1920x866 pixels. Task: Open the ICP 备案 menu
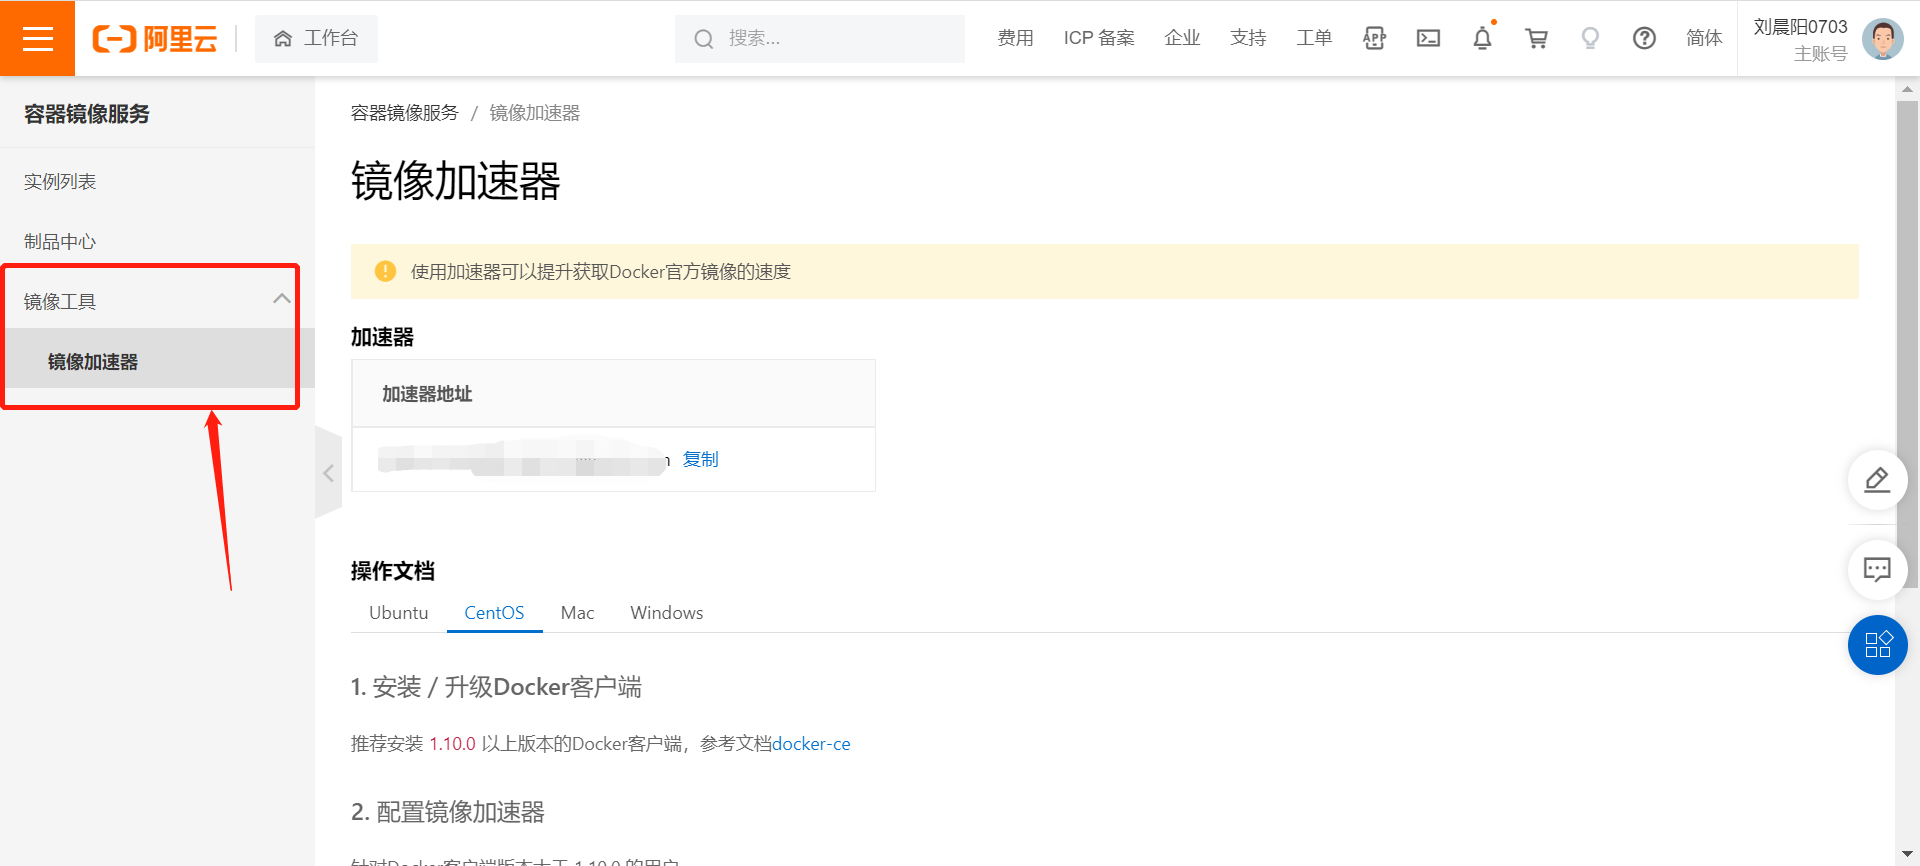(x=1099, y=38)
